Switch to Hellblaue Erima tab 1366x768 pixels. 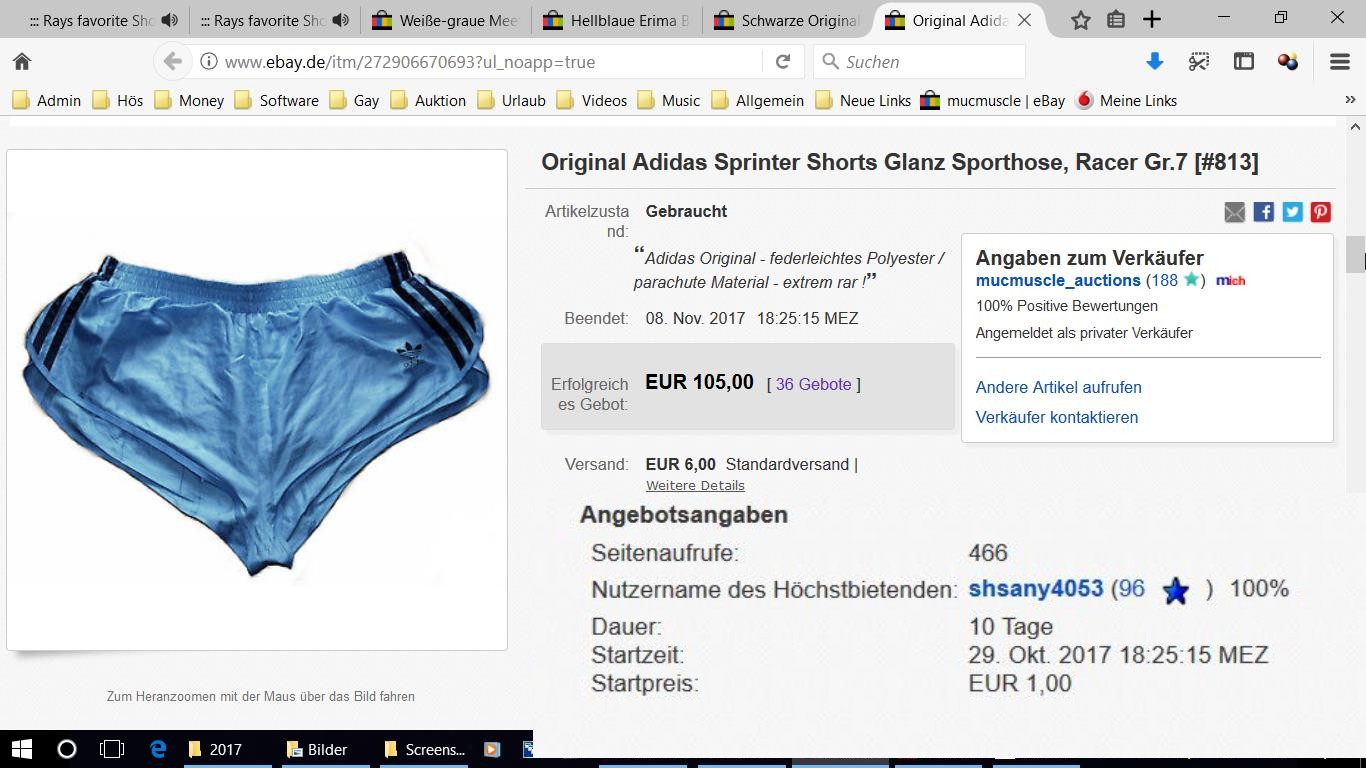(617, 20)
